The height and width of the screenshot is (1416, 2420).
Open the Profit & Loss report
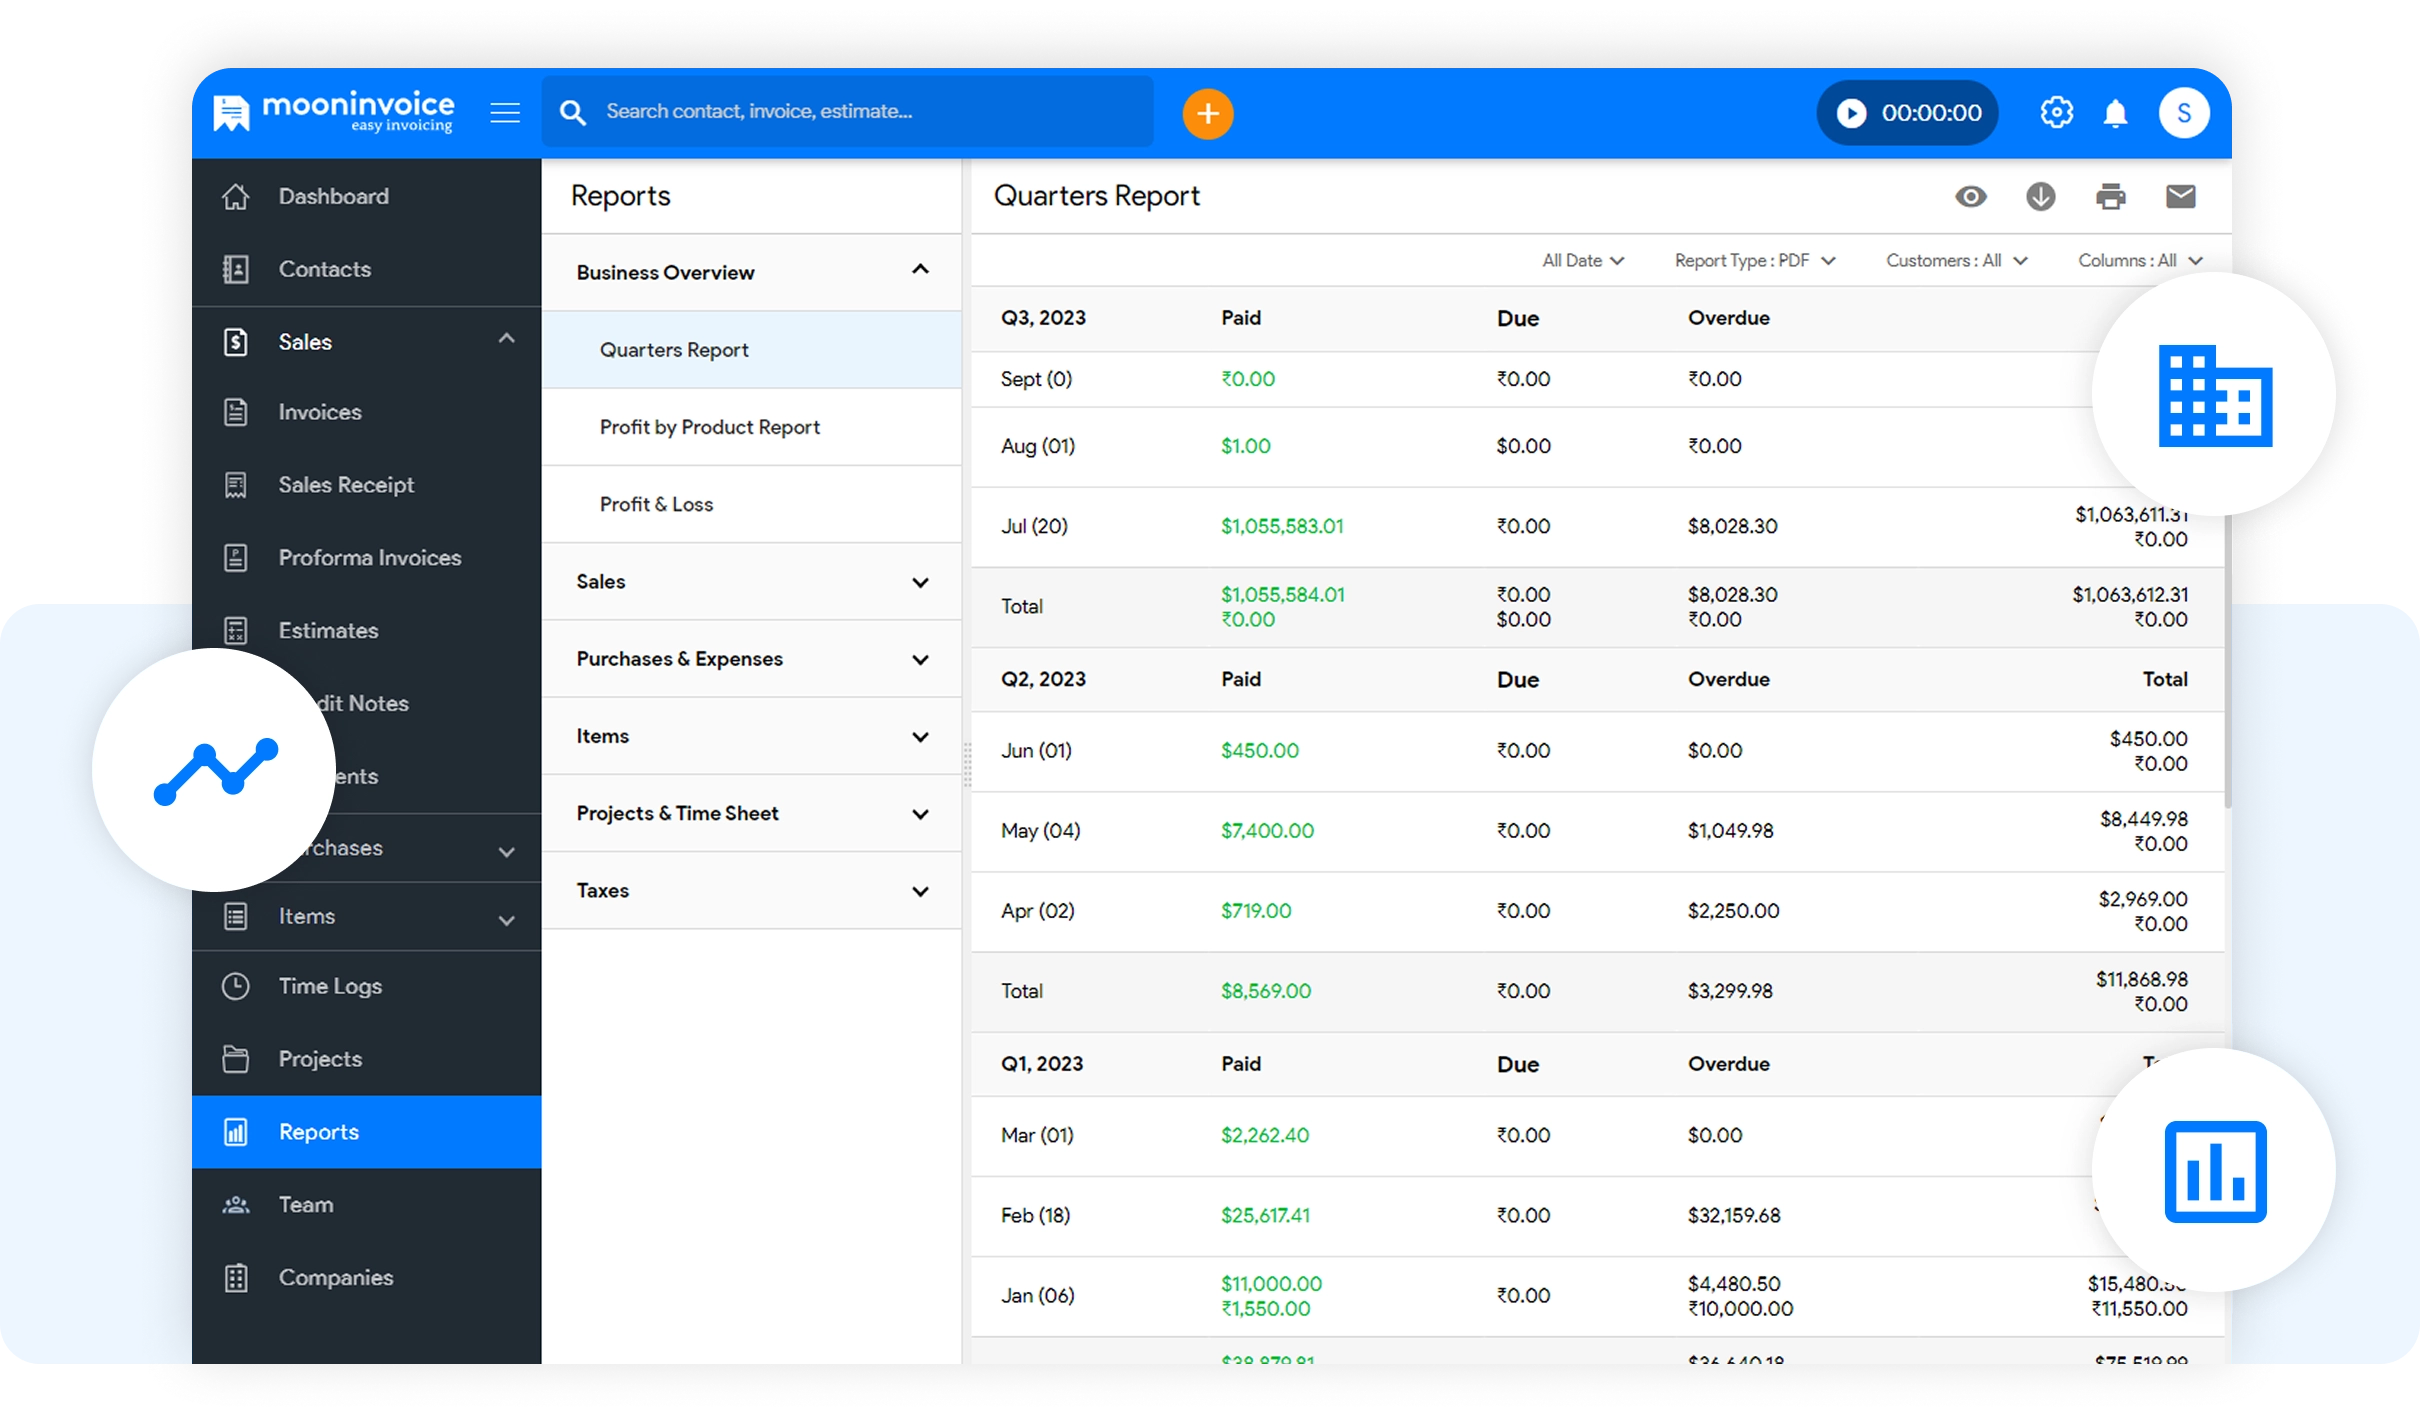pyautogui.click(x=656, y=504)
